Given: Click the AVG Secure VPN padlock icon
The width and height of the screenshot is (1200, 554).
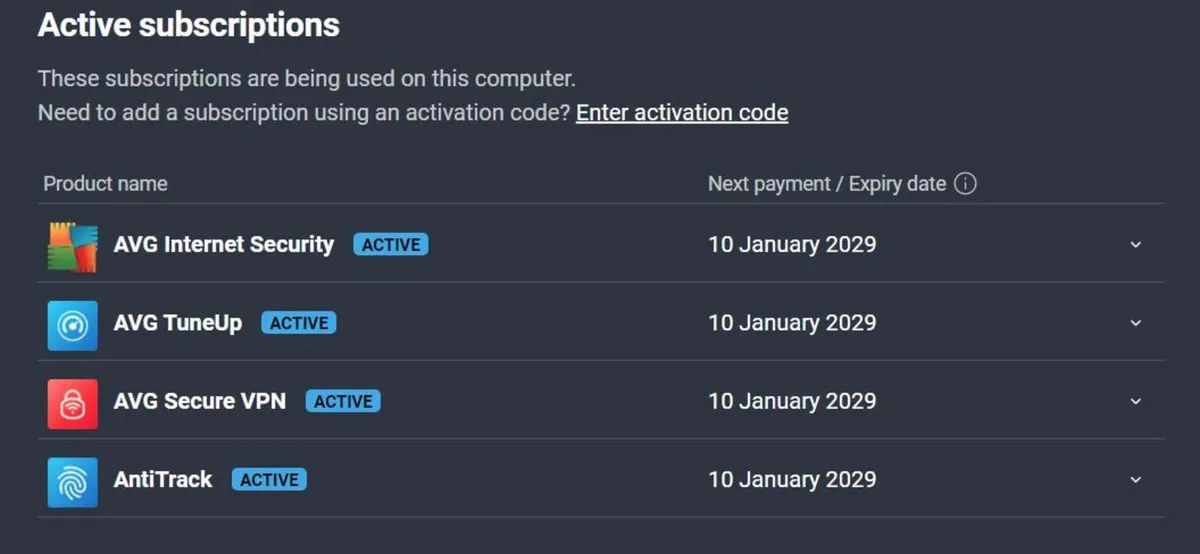Looking at the screenshot, I should 72,403.
